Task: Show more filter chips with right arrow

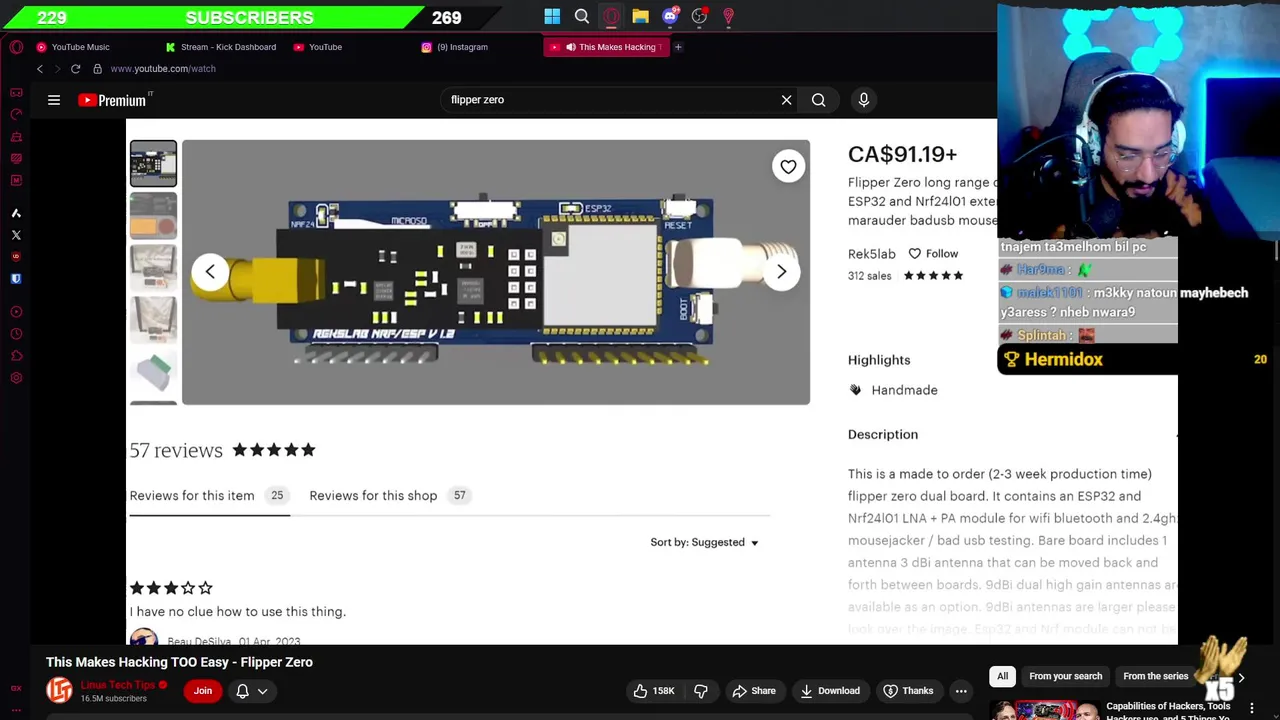Action: coord(1241,677)
